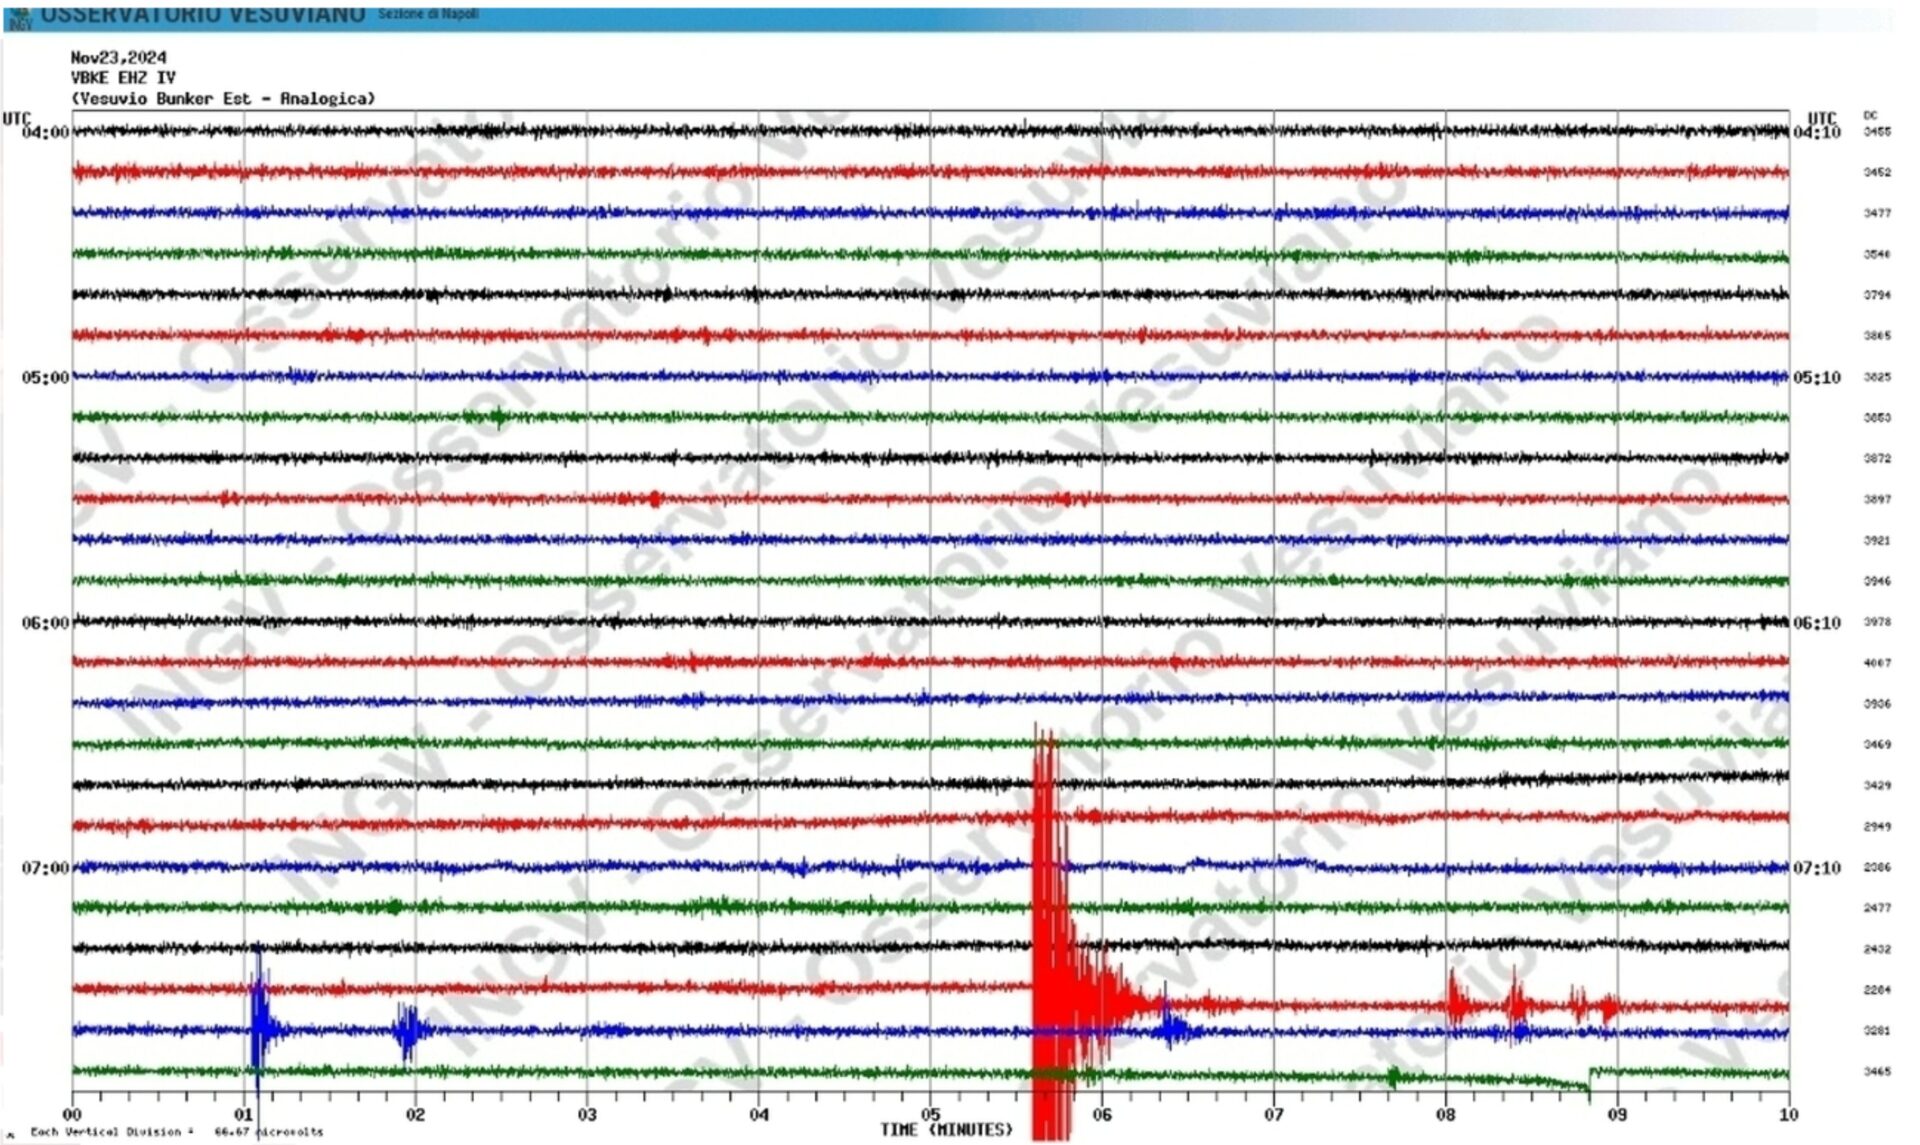Click the 03 minute tick label
This screenshot has width=1920, height=1145.
pyautogui.click(x=587, y=1114)
